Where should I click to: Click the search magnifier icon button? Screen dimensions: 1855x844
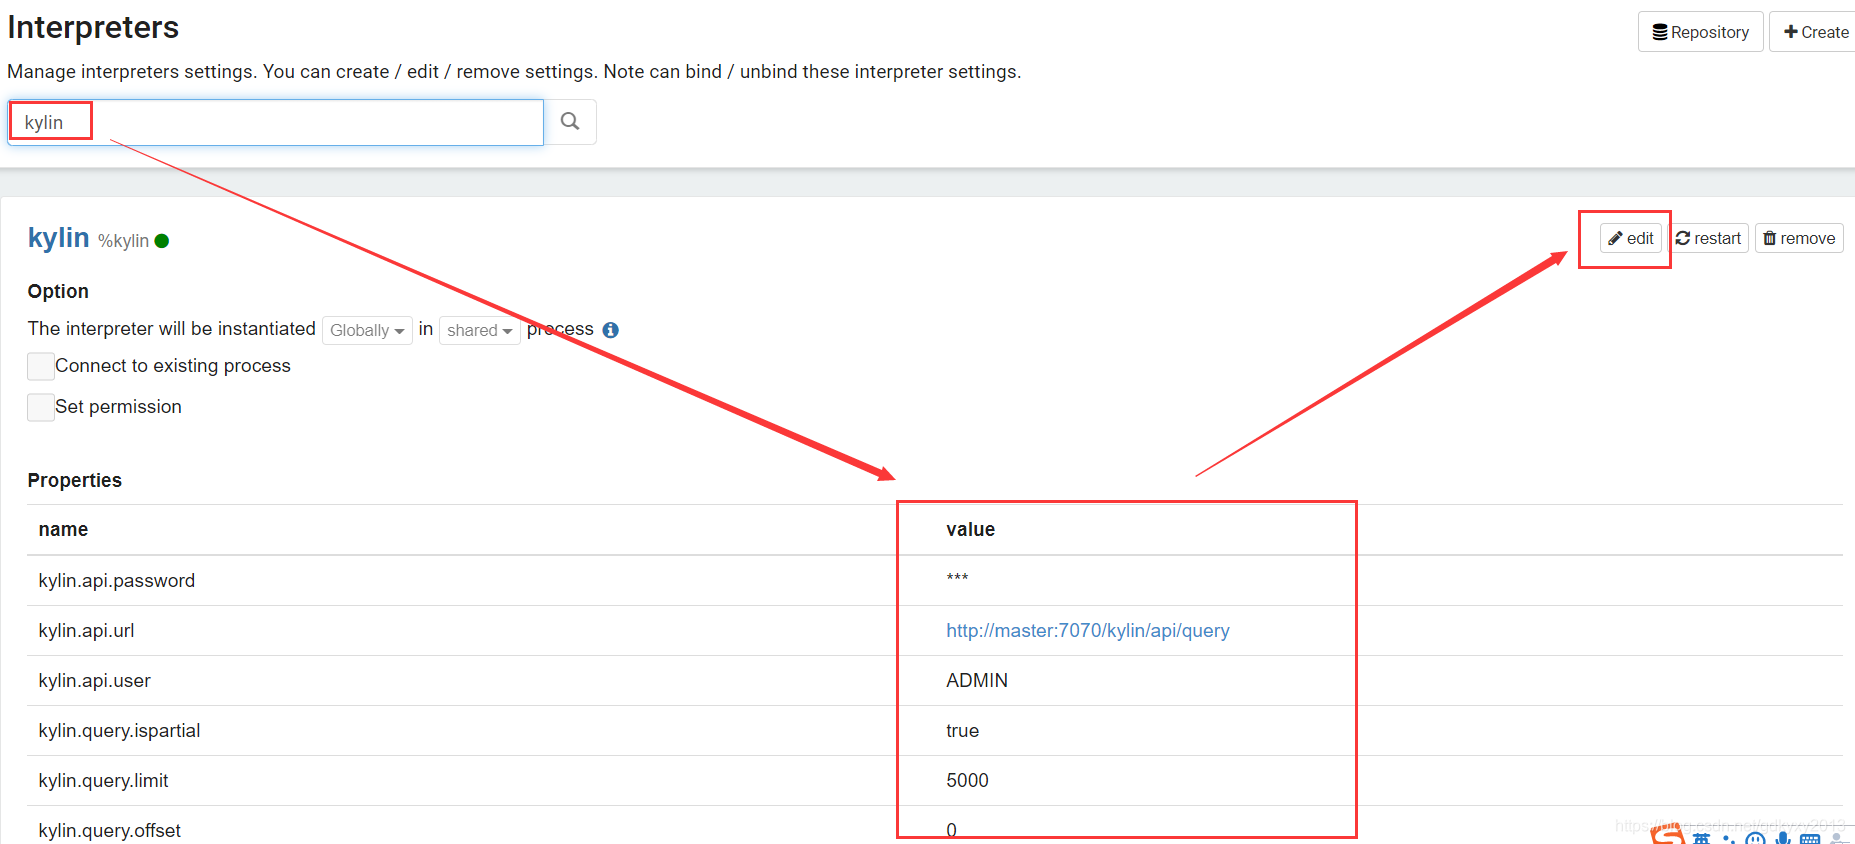pyautogui.click(x=570, y=122)
